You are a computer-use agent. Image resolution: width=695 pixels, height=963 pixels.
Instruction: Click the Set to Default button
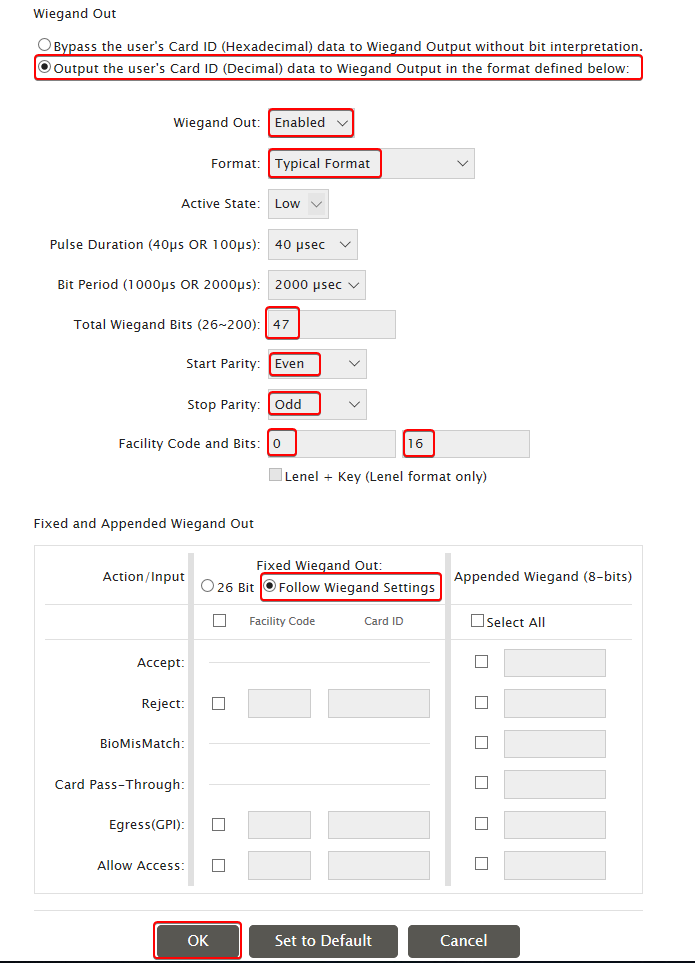324,941
